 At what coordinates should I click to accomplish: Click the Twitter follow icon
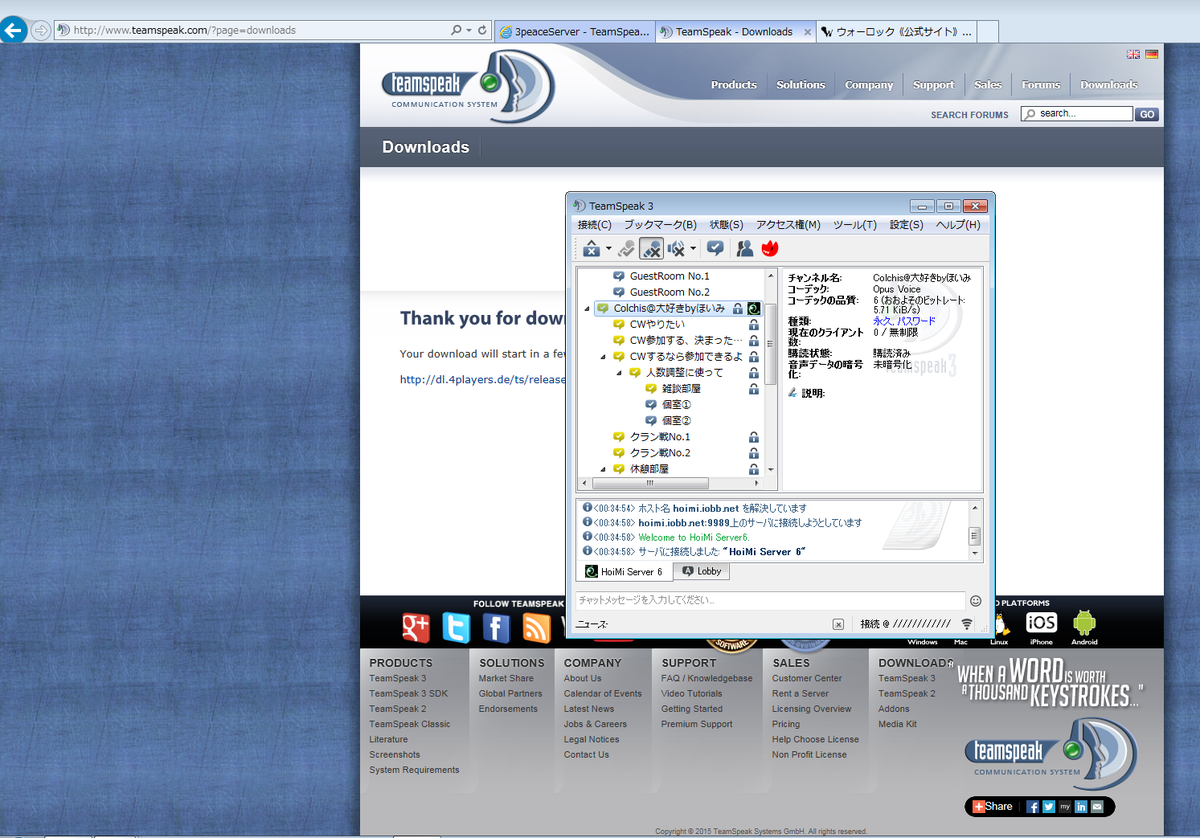point(456,628)
